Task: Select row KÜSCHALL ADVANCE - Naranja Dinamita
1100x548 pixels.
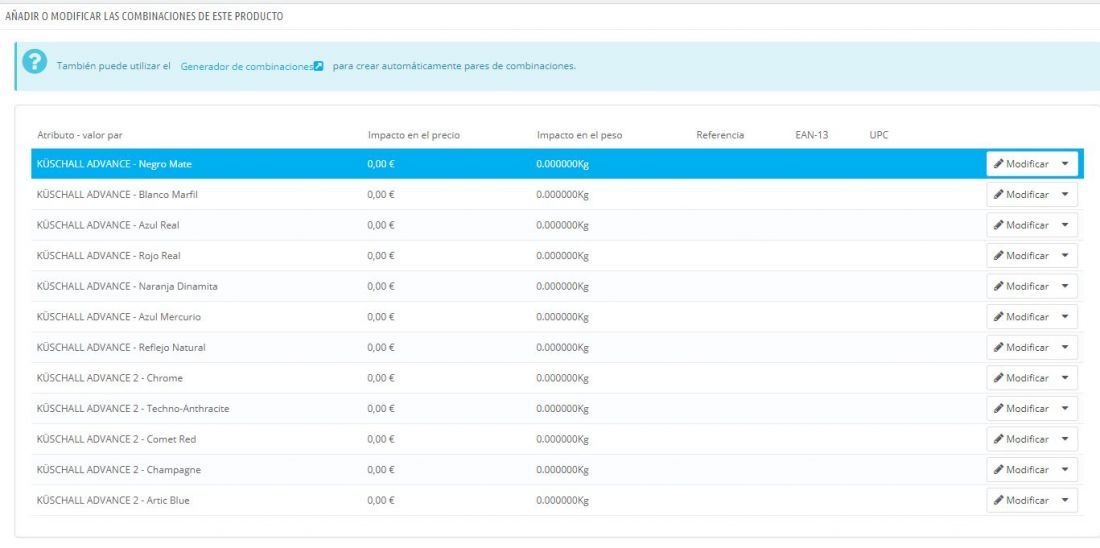Action: 557,286
